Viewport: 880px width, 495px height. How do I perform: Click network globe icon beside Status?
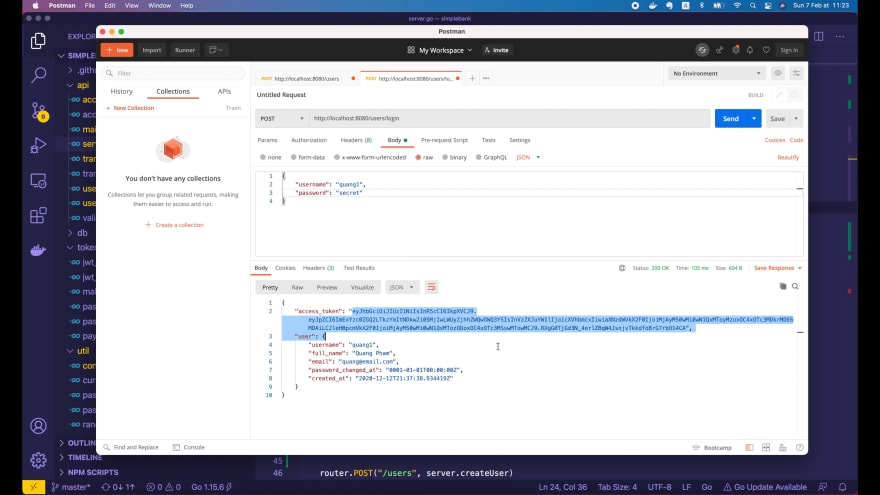622,268
